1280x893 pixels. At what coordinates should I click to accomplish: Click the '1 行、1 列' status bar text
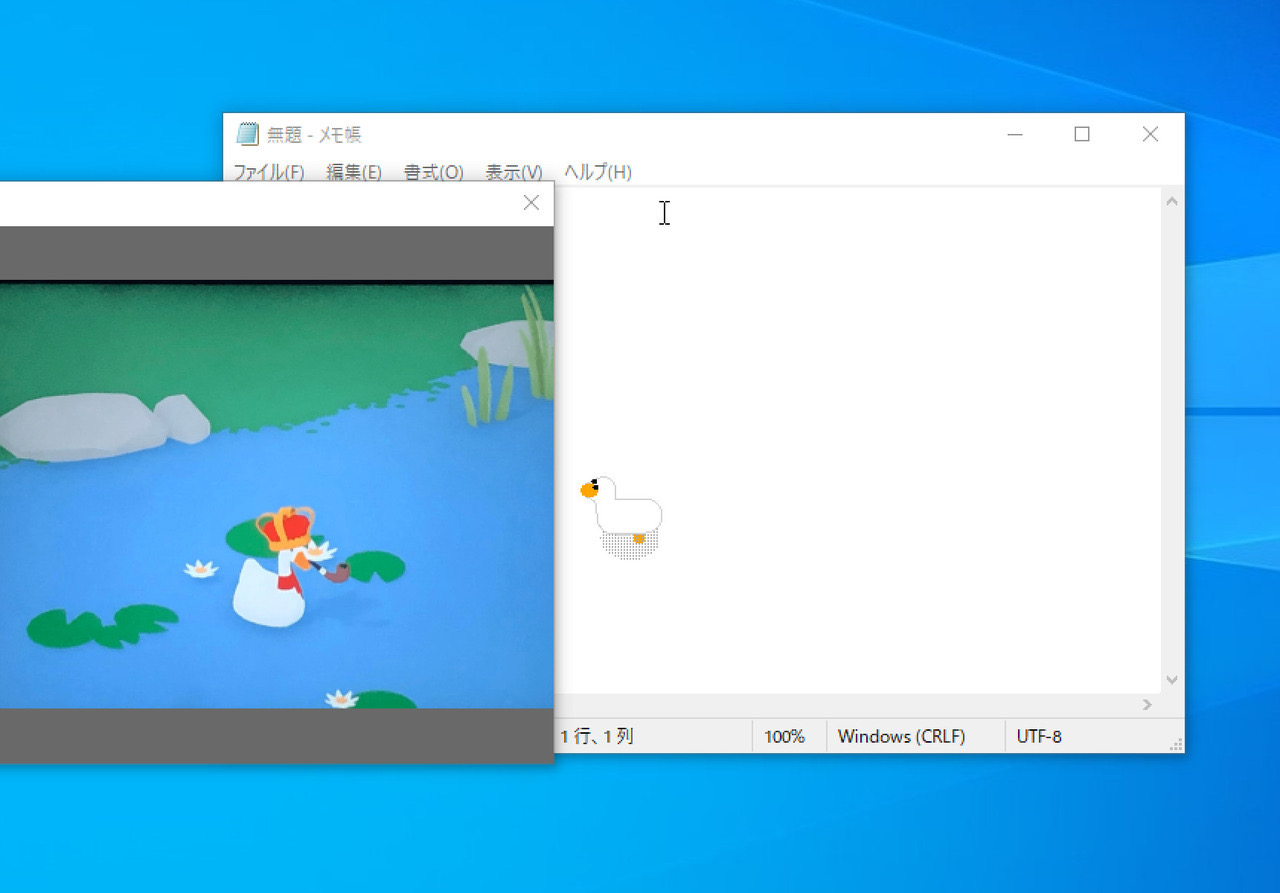click(x=597, y=737)
